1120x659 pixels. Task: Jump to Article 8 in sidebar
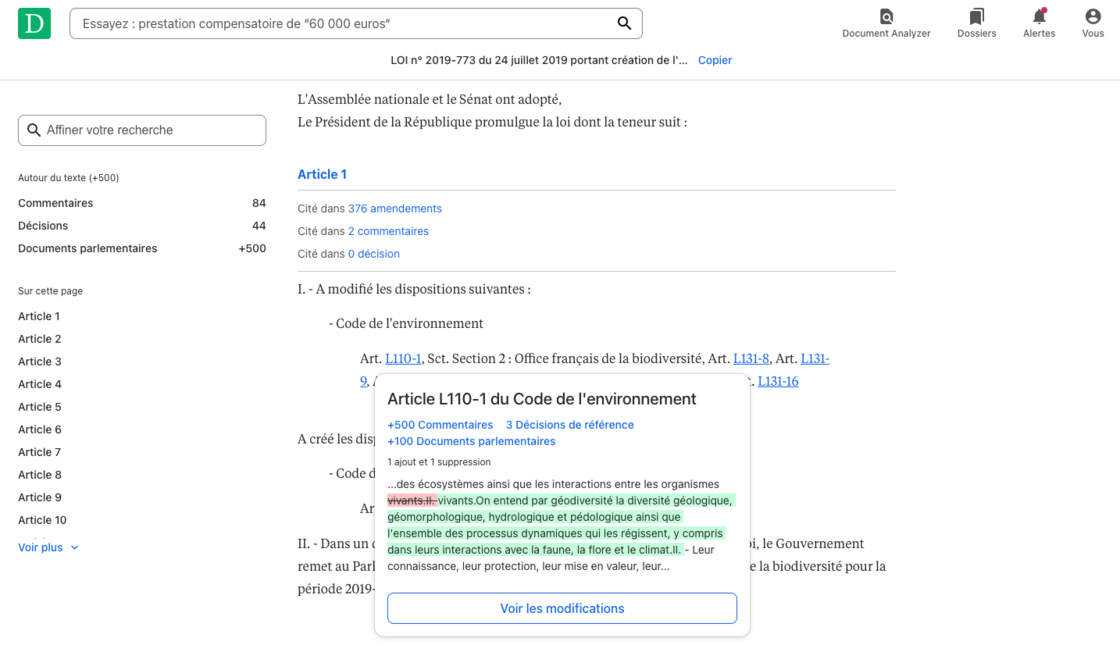point(39,475)
